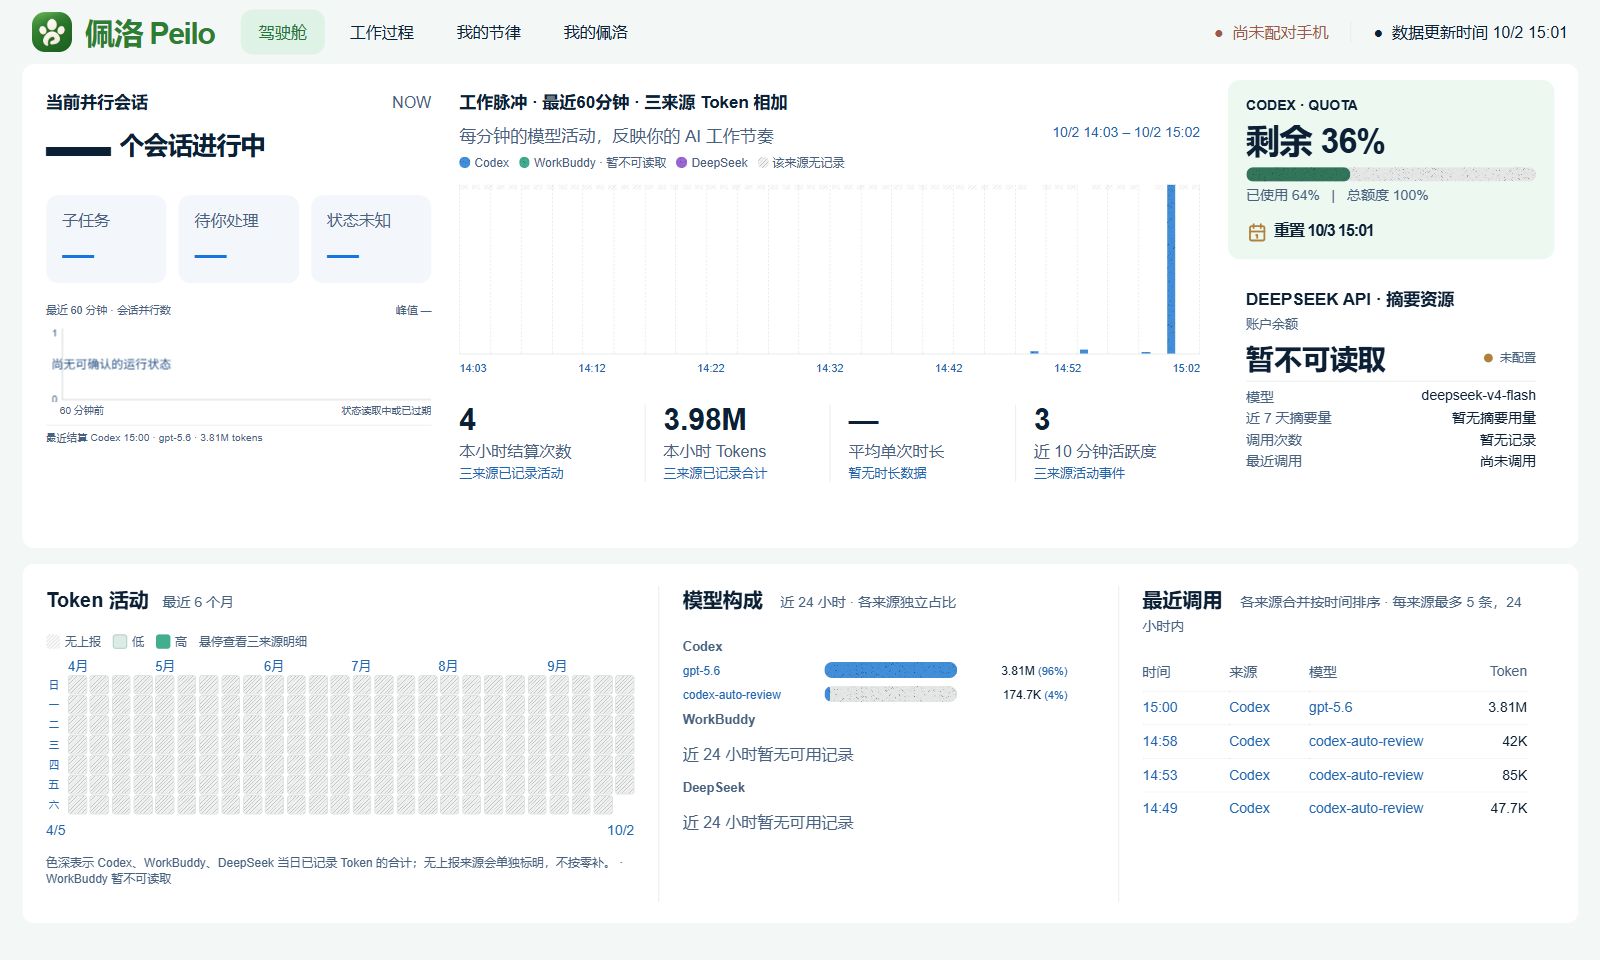This screenshot has width=1600, height=960.
Task: Click the 15:00 time in recent calls
Action: pos(1160,707)
